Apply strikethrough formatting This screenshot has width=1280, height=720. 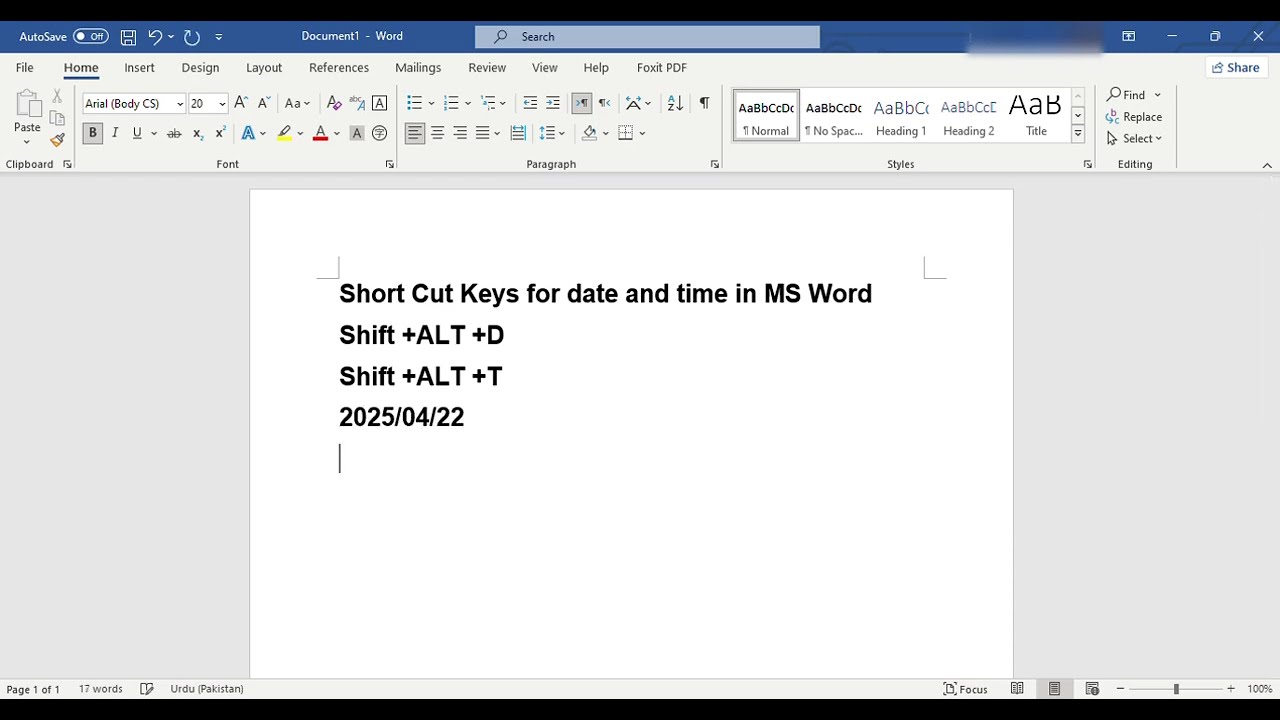(x=174, y=133)
